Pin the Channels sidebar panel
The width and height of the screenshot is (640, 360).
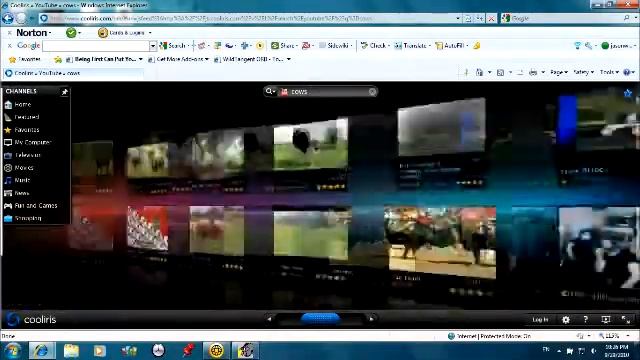tap(64, 92)
